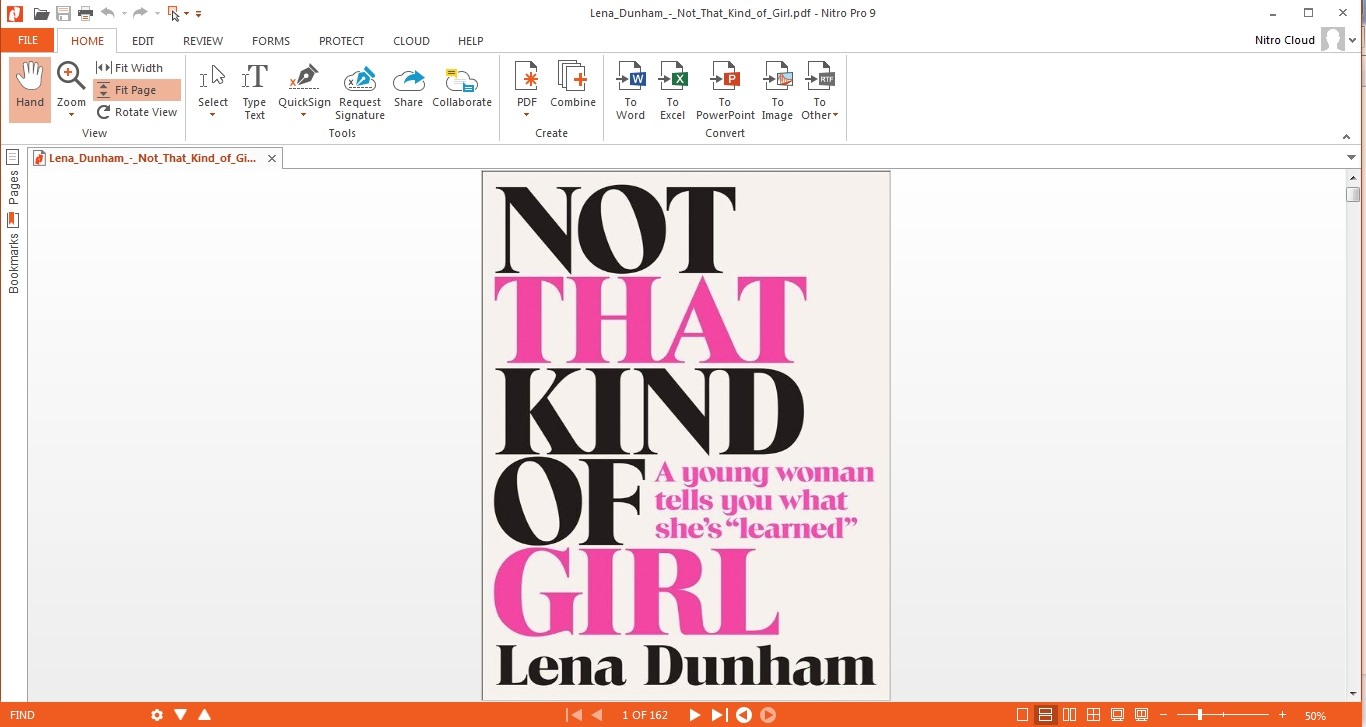The height and width of the screenshot is (727, 1366).
Task: Click Rotate View
Action: (137, 112)
